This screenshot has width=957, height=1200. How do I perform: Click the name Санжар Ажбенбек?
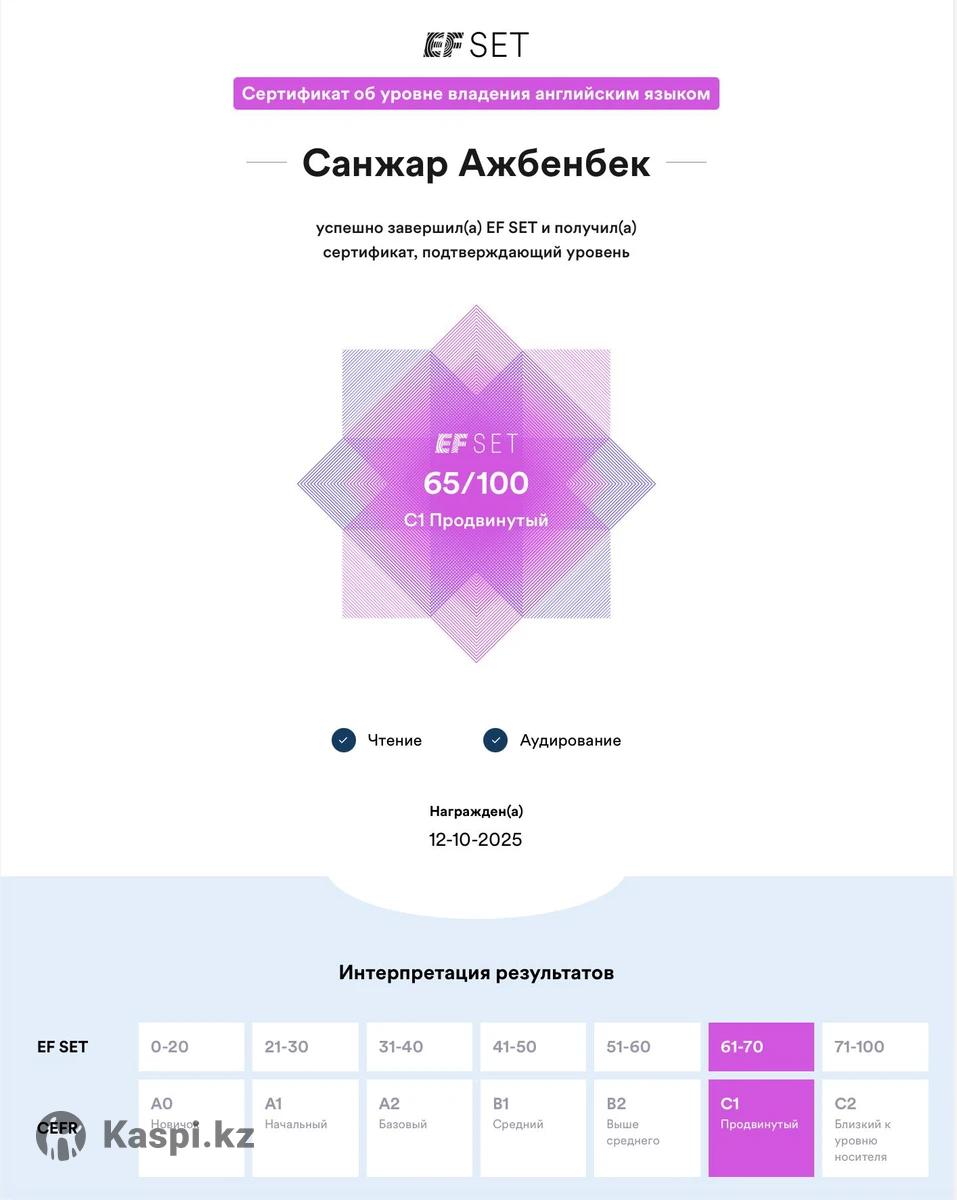click(476, 163)
